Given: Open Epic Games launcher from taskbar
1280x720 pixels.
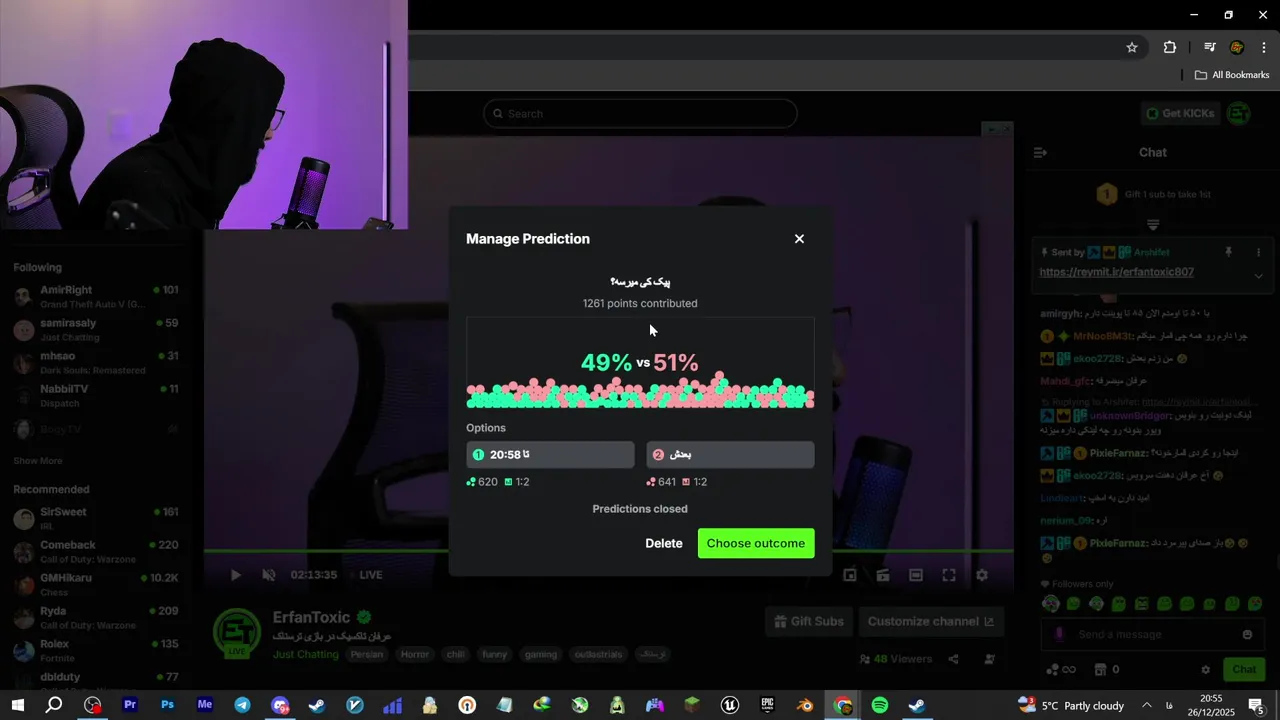Looking at the screenshot, I should pos(767,705).
